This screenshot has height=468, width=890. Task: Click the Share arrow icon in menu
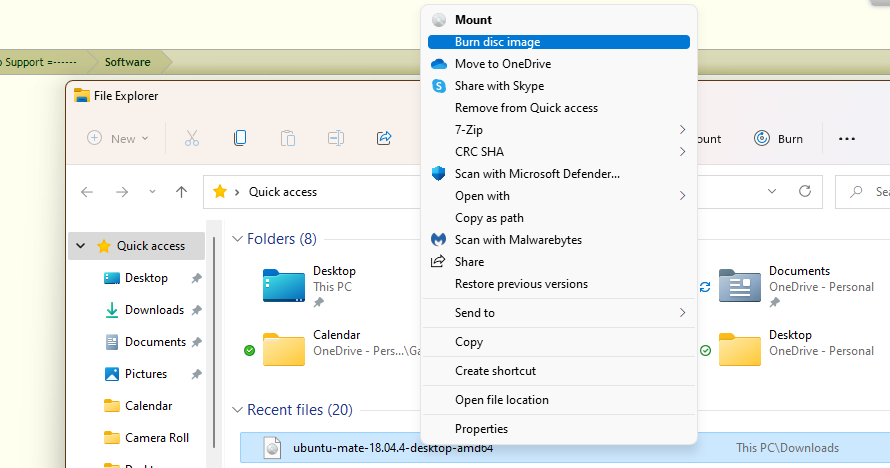(438, 262)
